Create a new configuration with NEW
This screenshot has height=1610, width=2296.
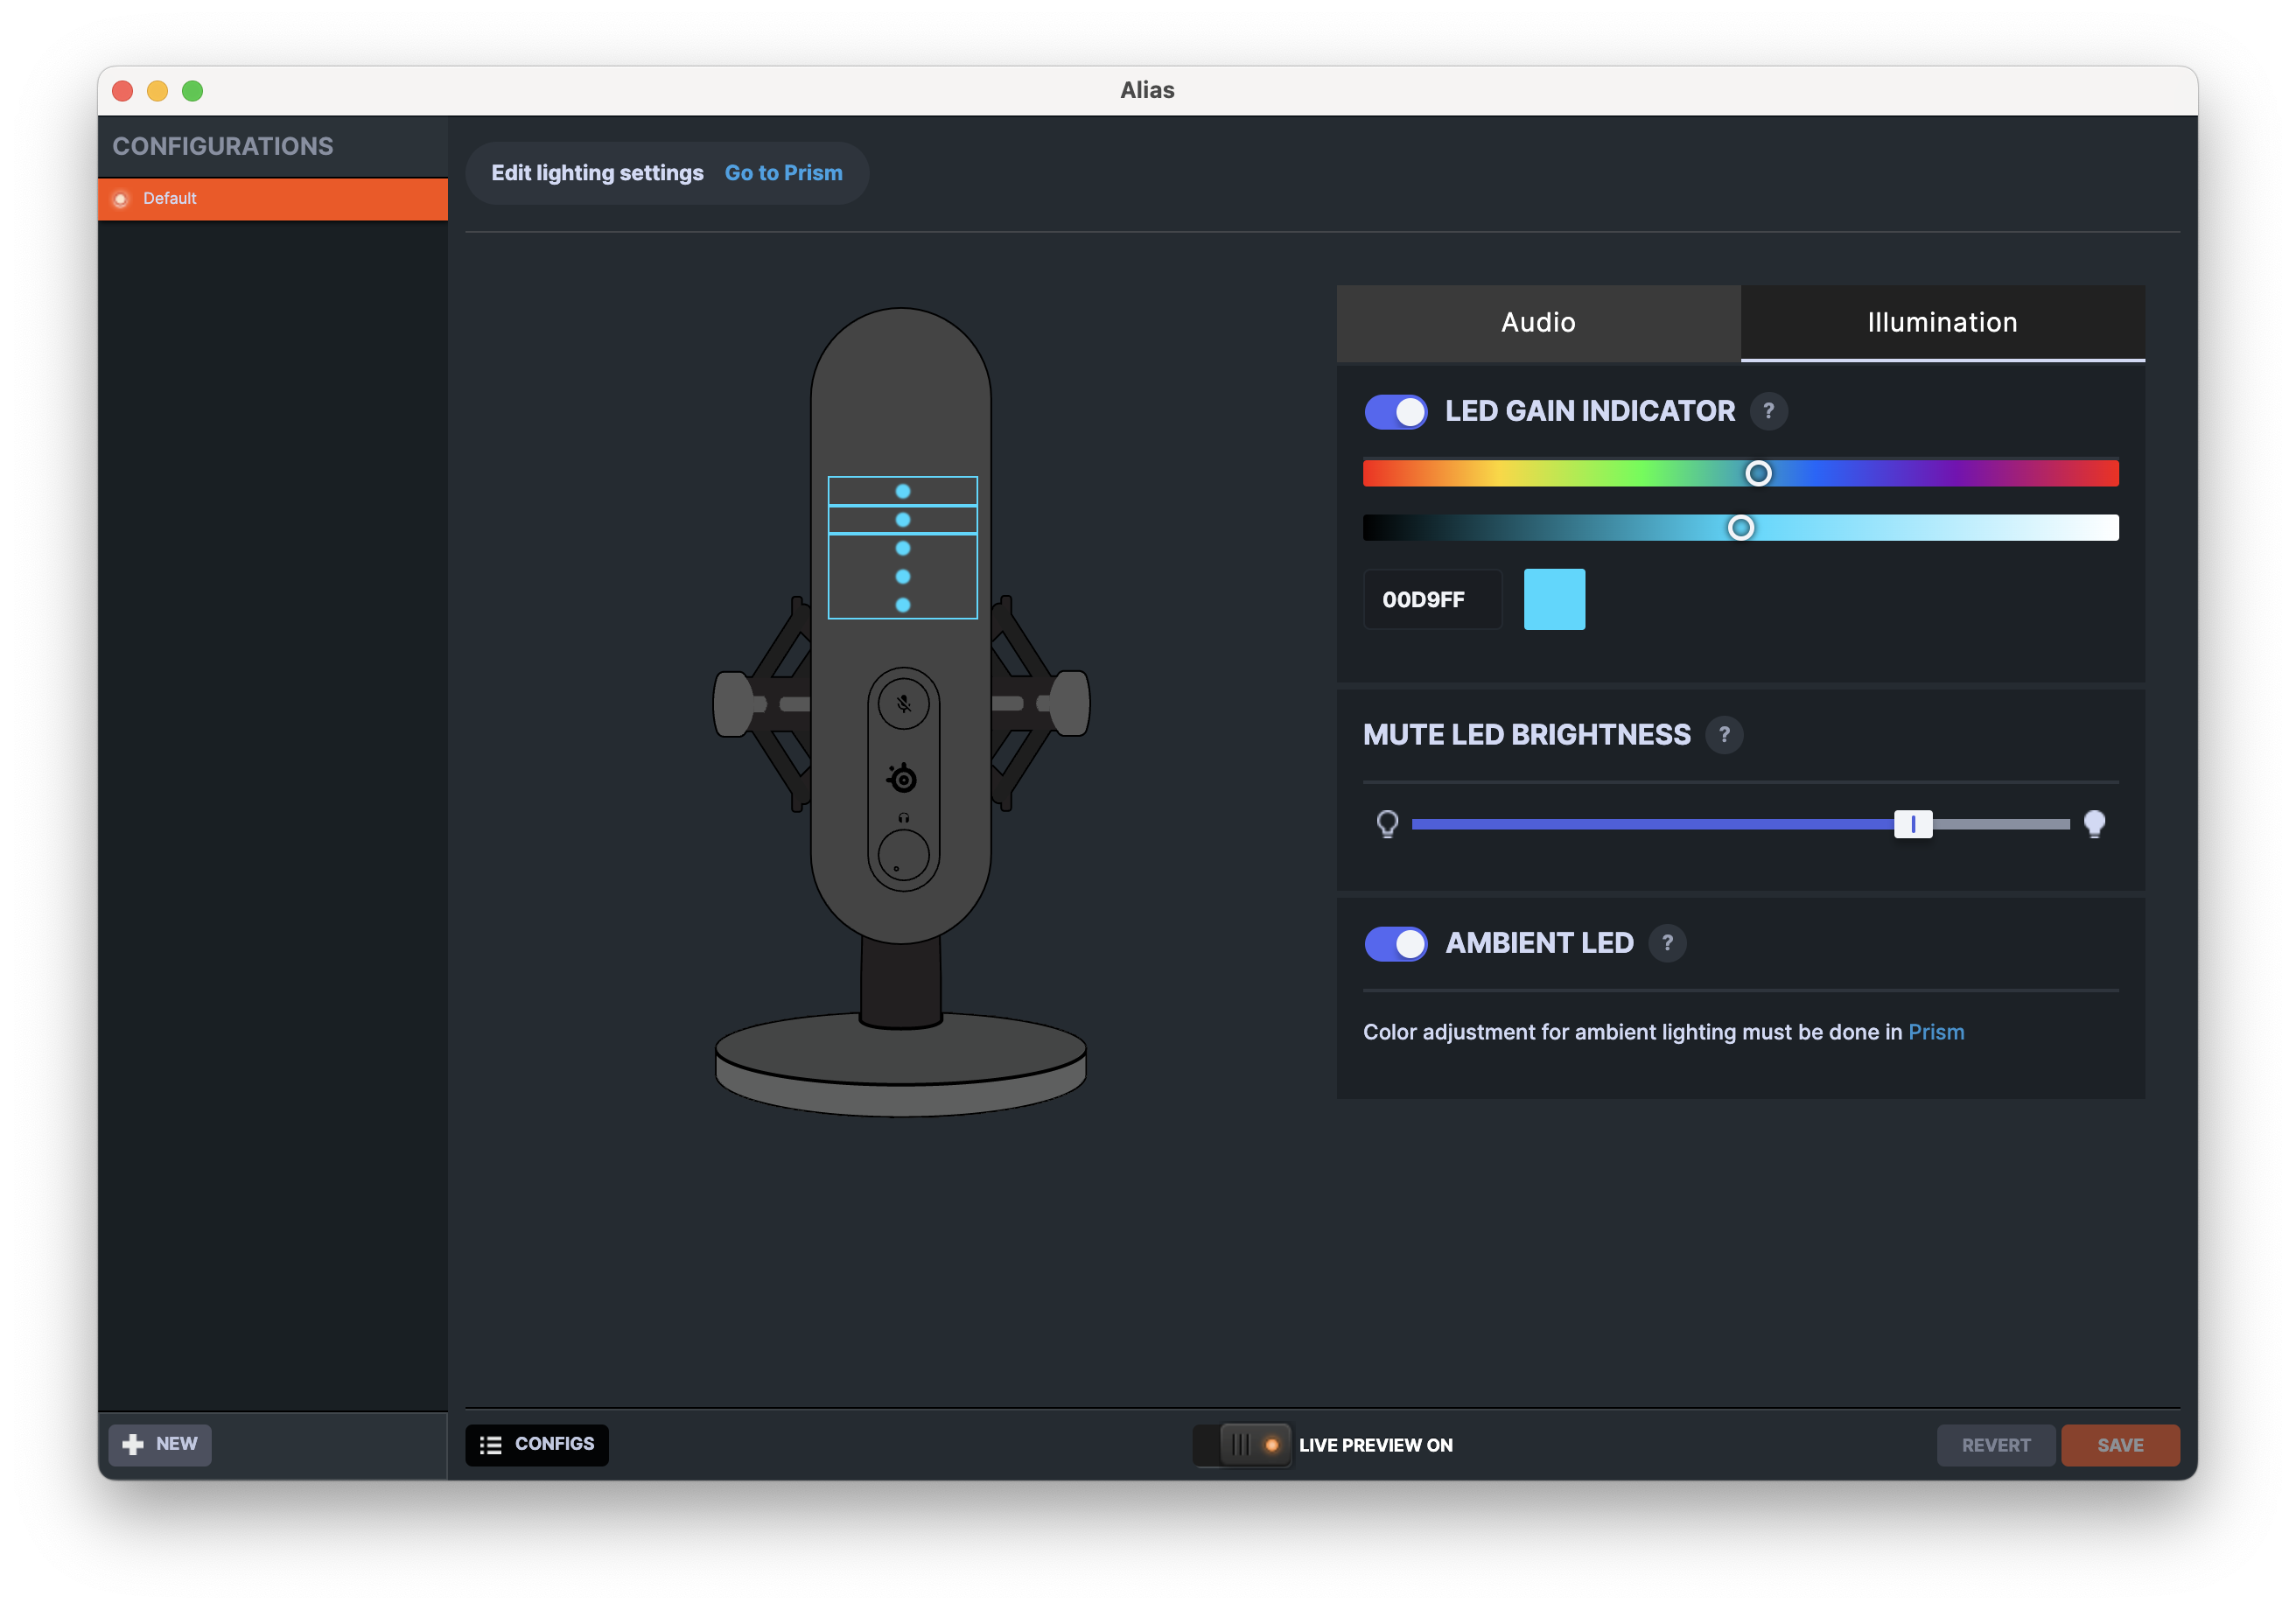click(160, 1445)
